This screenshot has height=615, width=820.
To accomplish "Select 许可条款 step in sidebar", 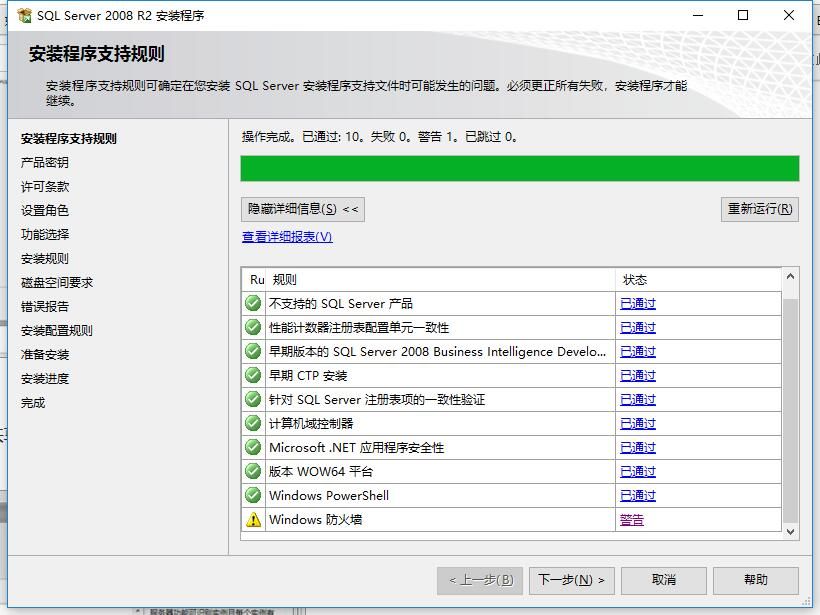I will click(45, 187).
